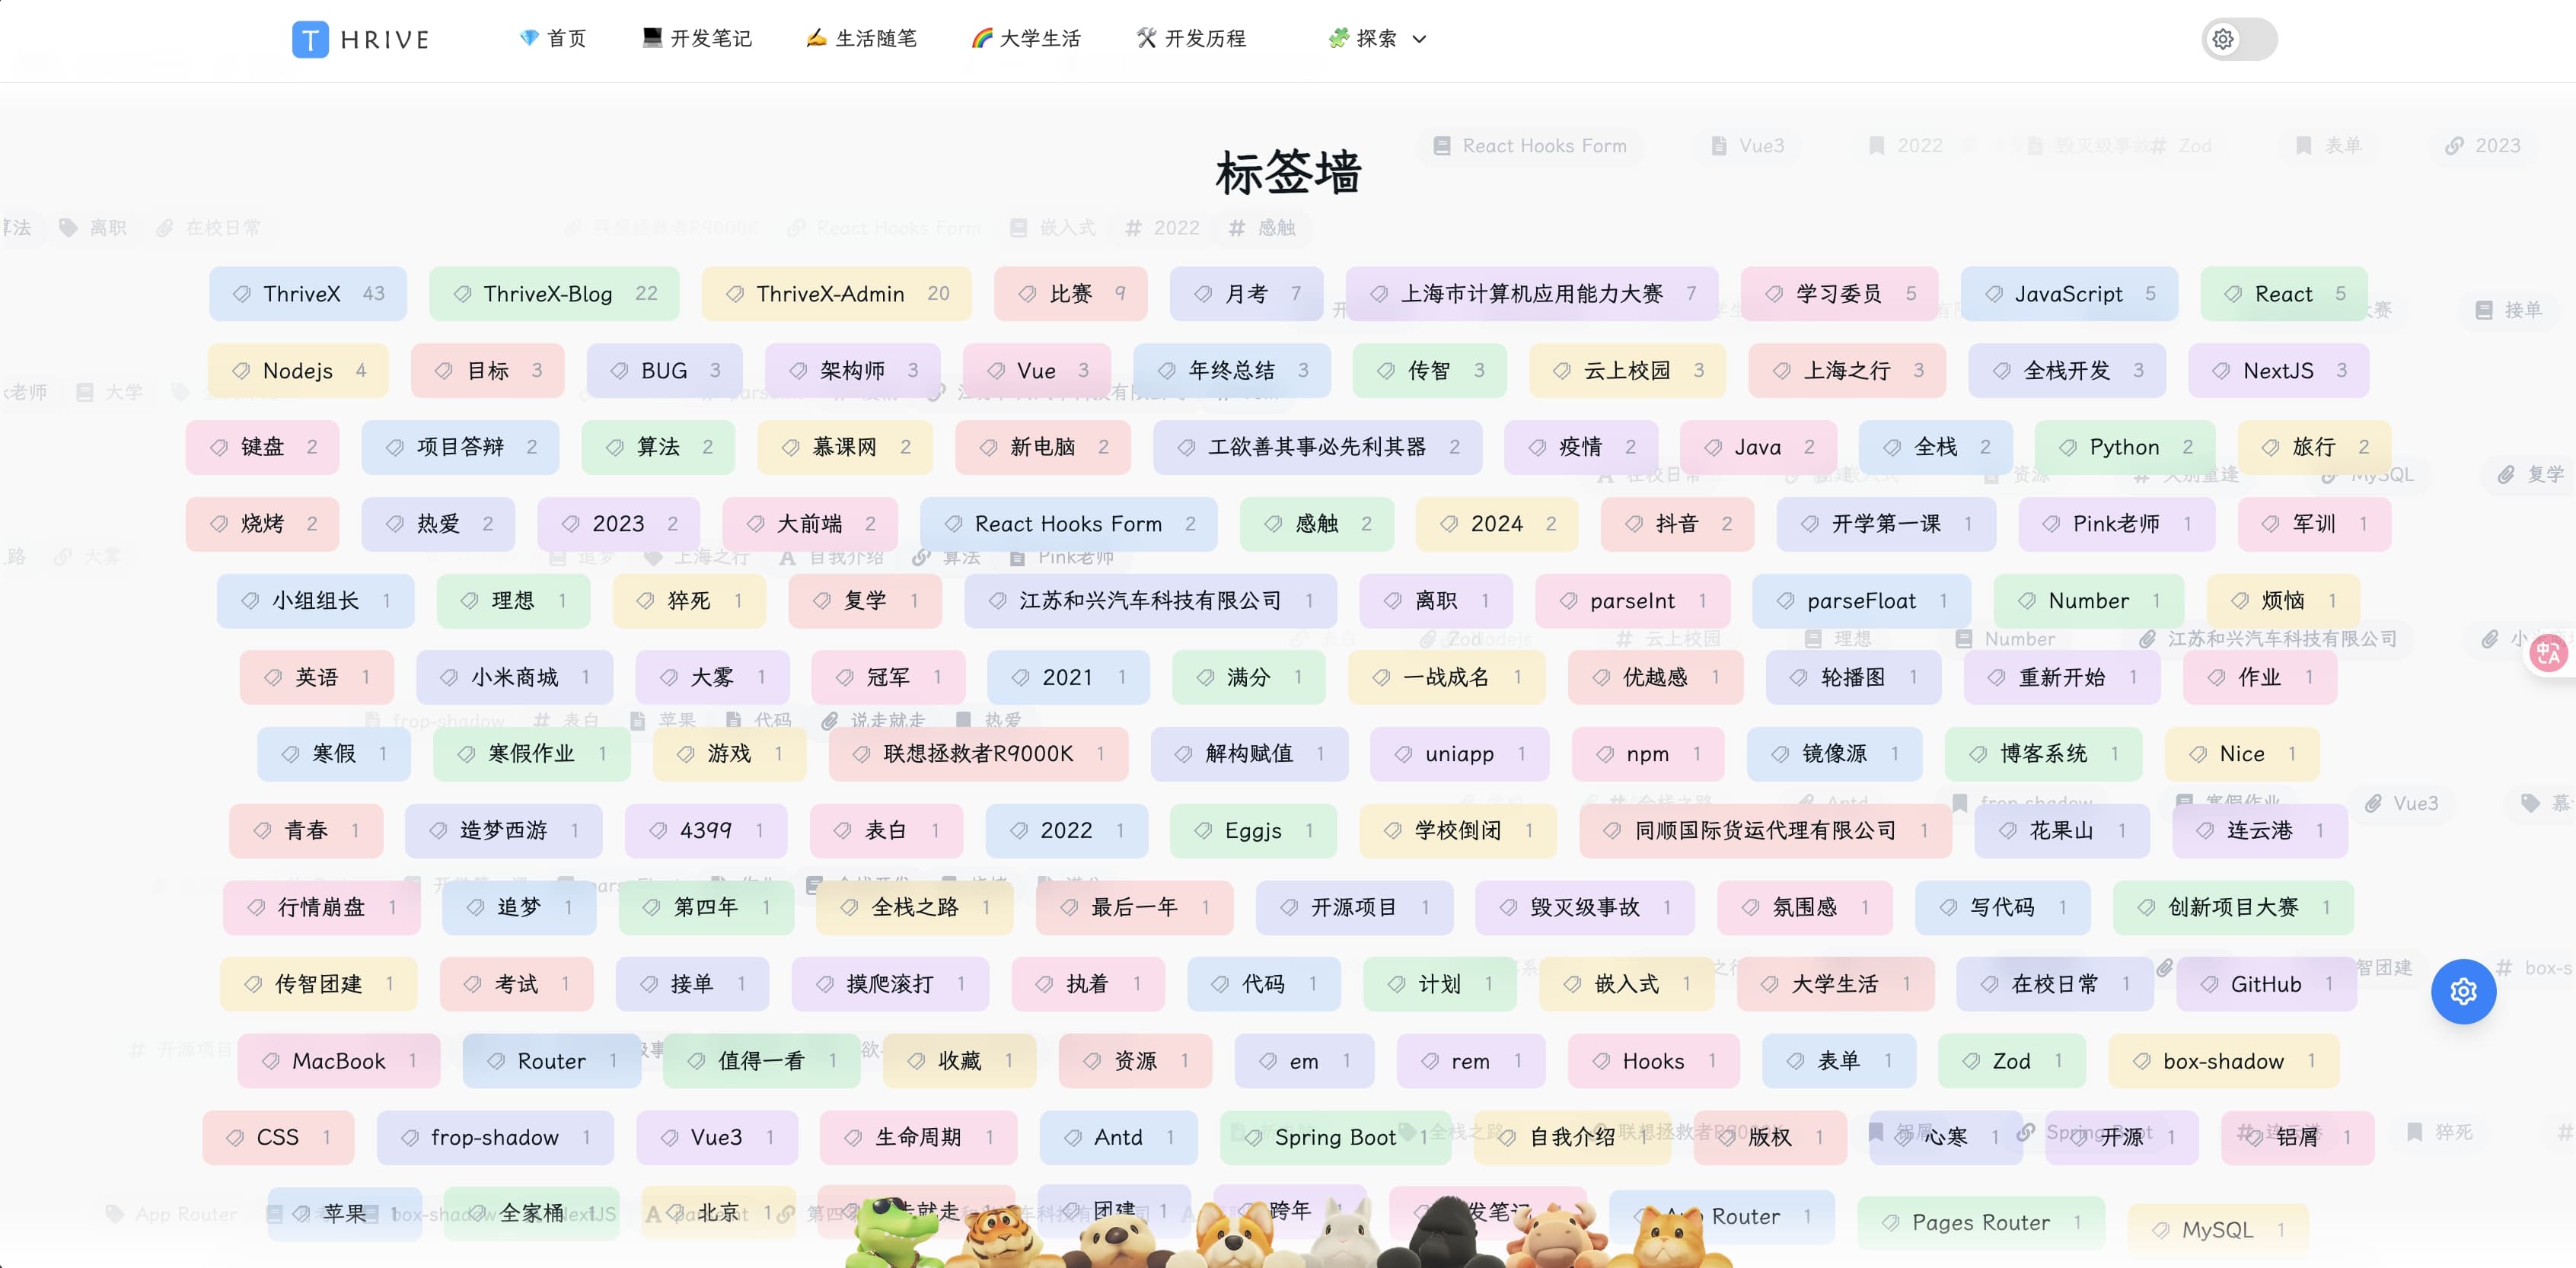Expand the 探索 dropdown menu
The width and height of the screenshot is (2576, 1268).
(x=1377, y=39)
